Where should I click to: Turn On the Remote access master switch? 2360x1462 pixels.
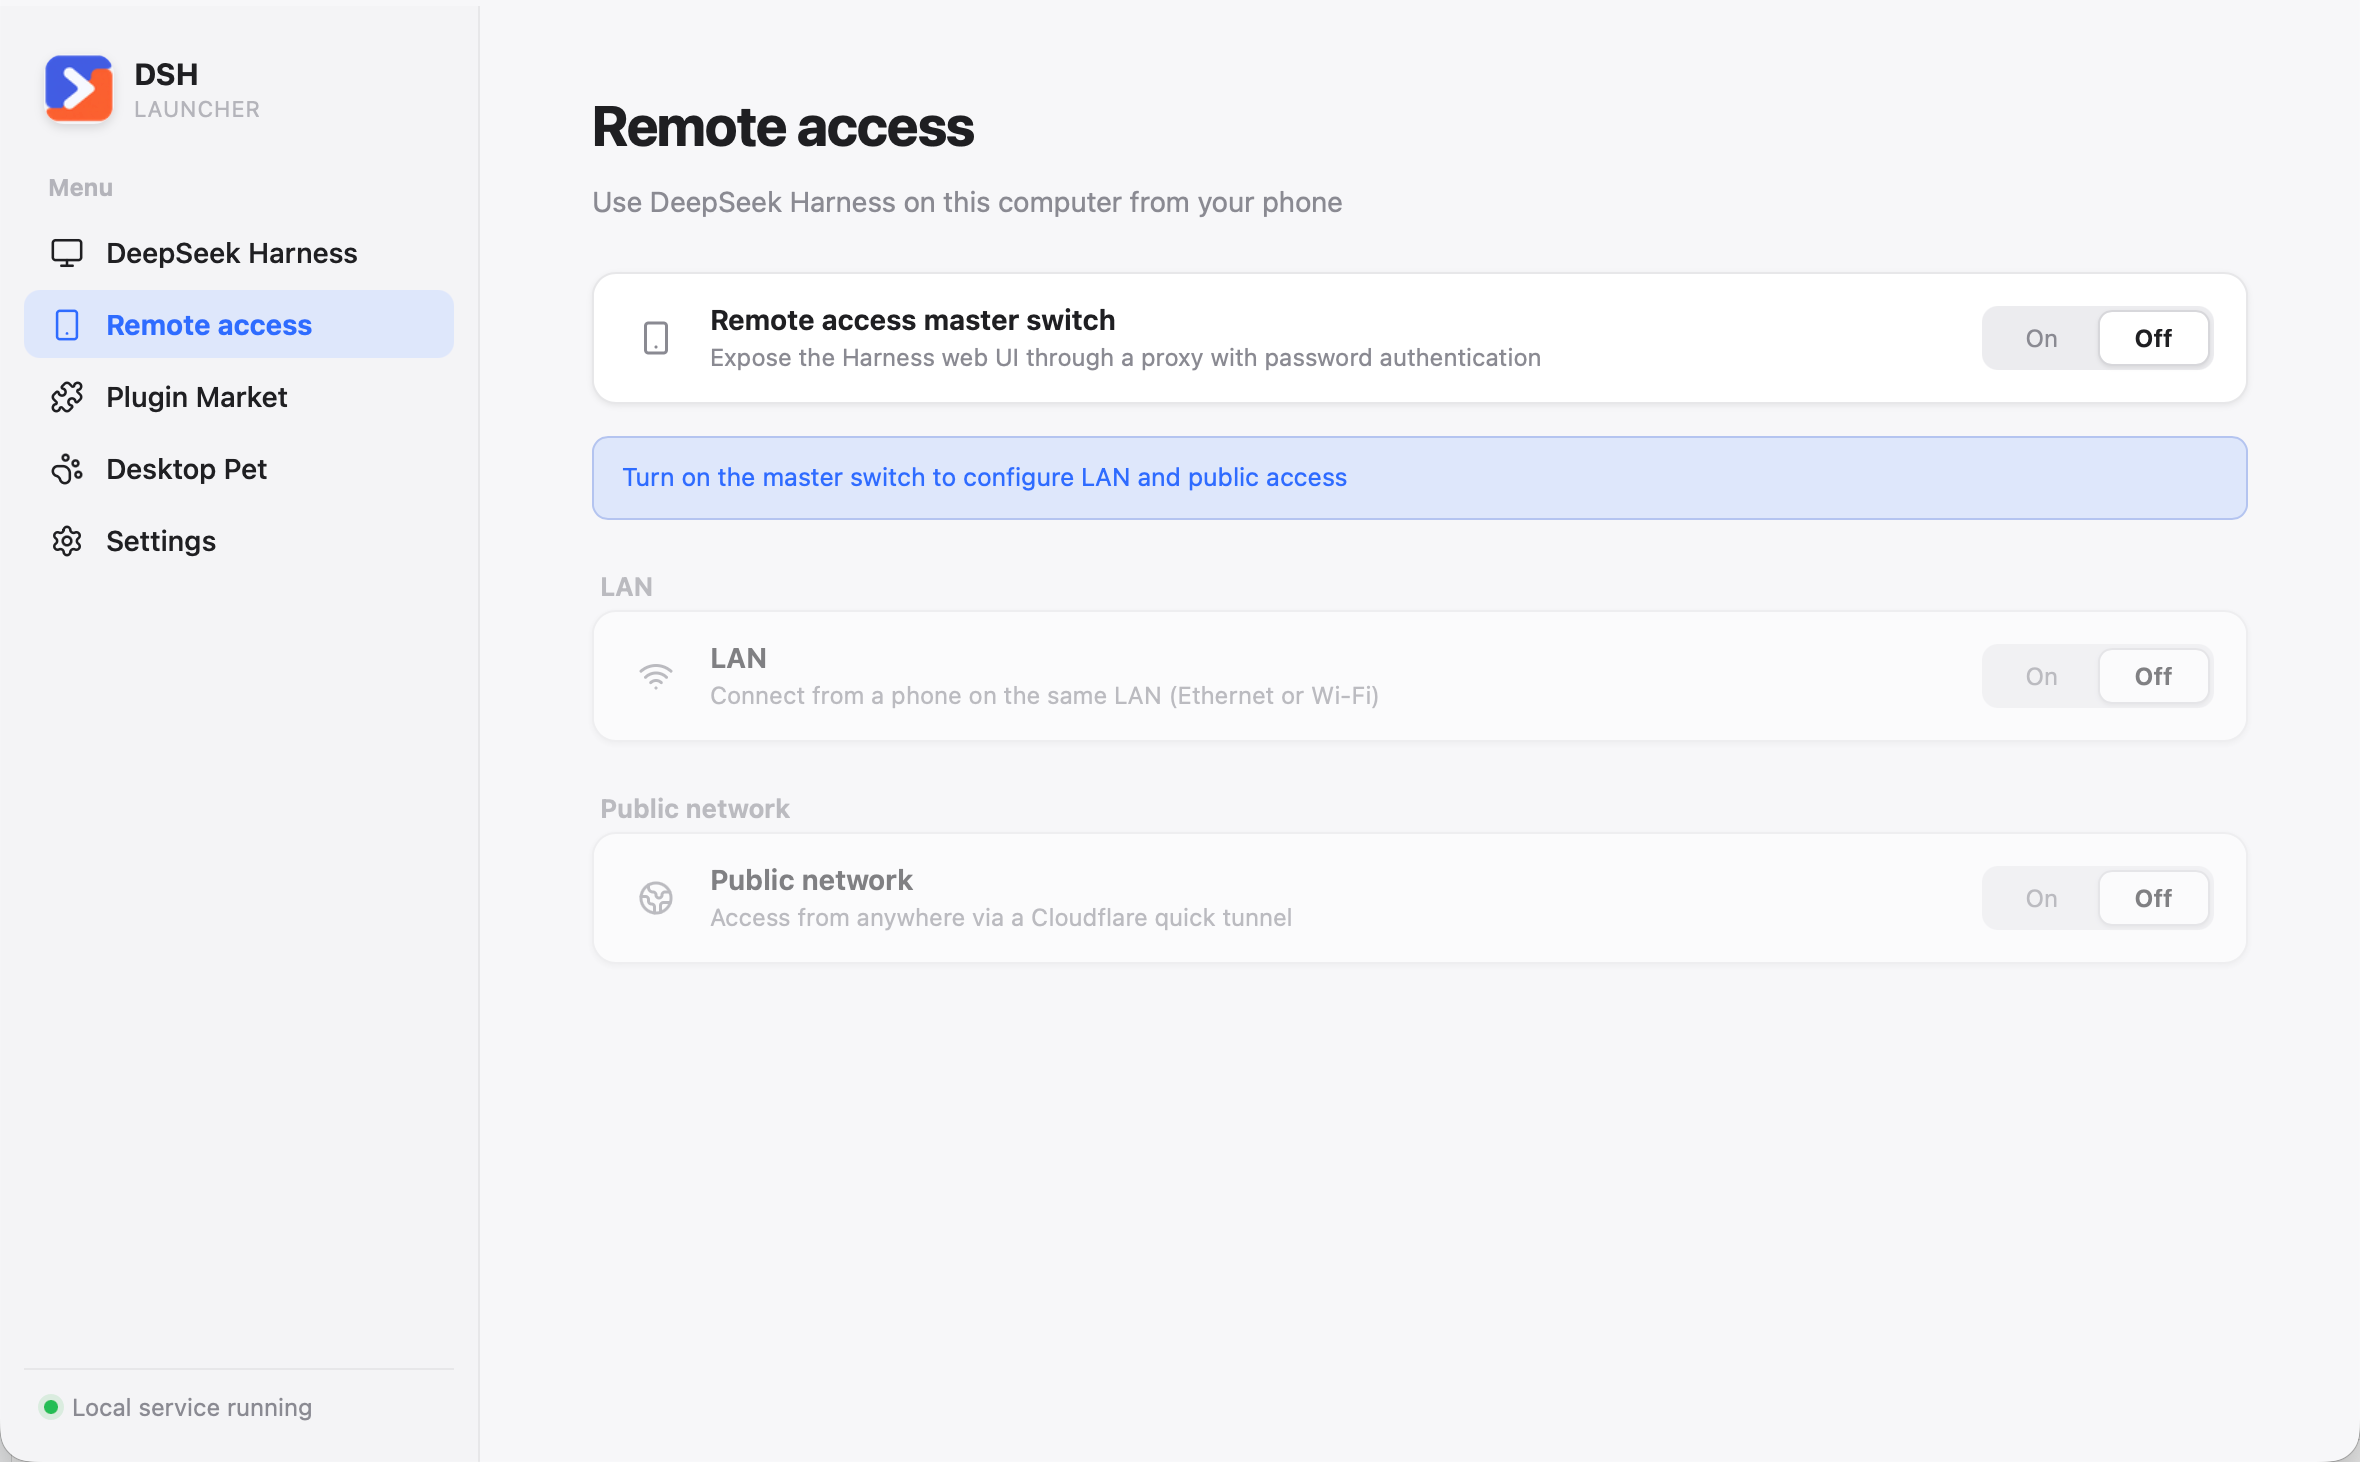pyautogui.click(x=2041, y=338)
